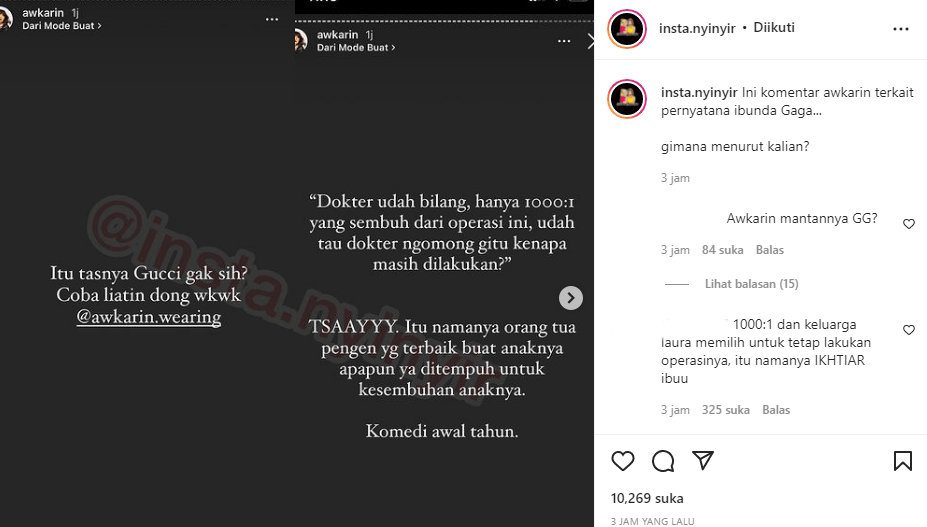Like the post with heart icon
The width and height of the screenshot is (927, 527).
point(623,461)
